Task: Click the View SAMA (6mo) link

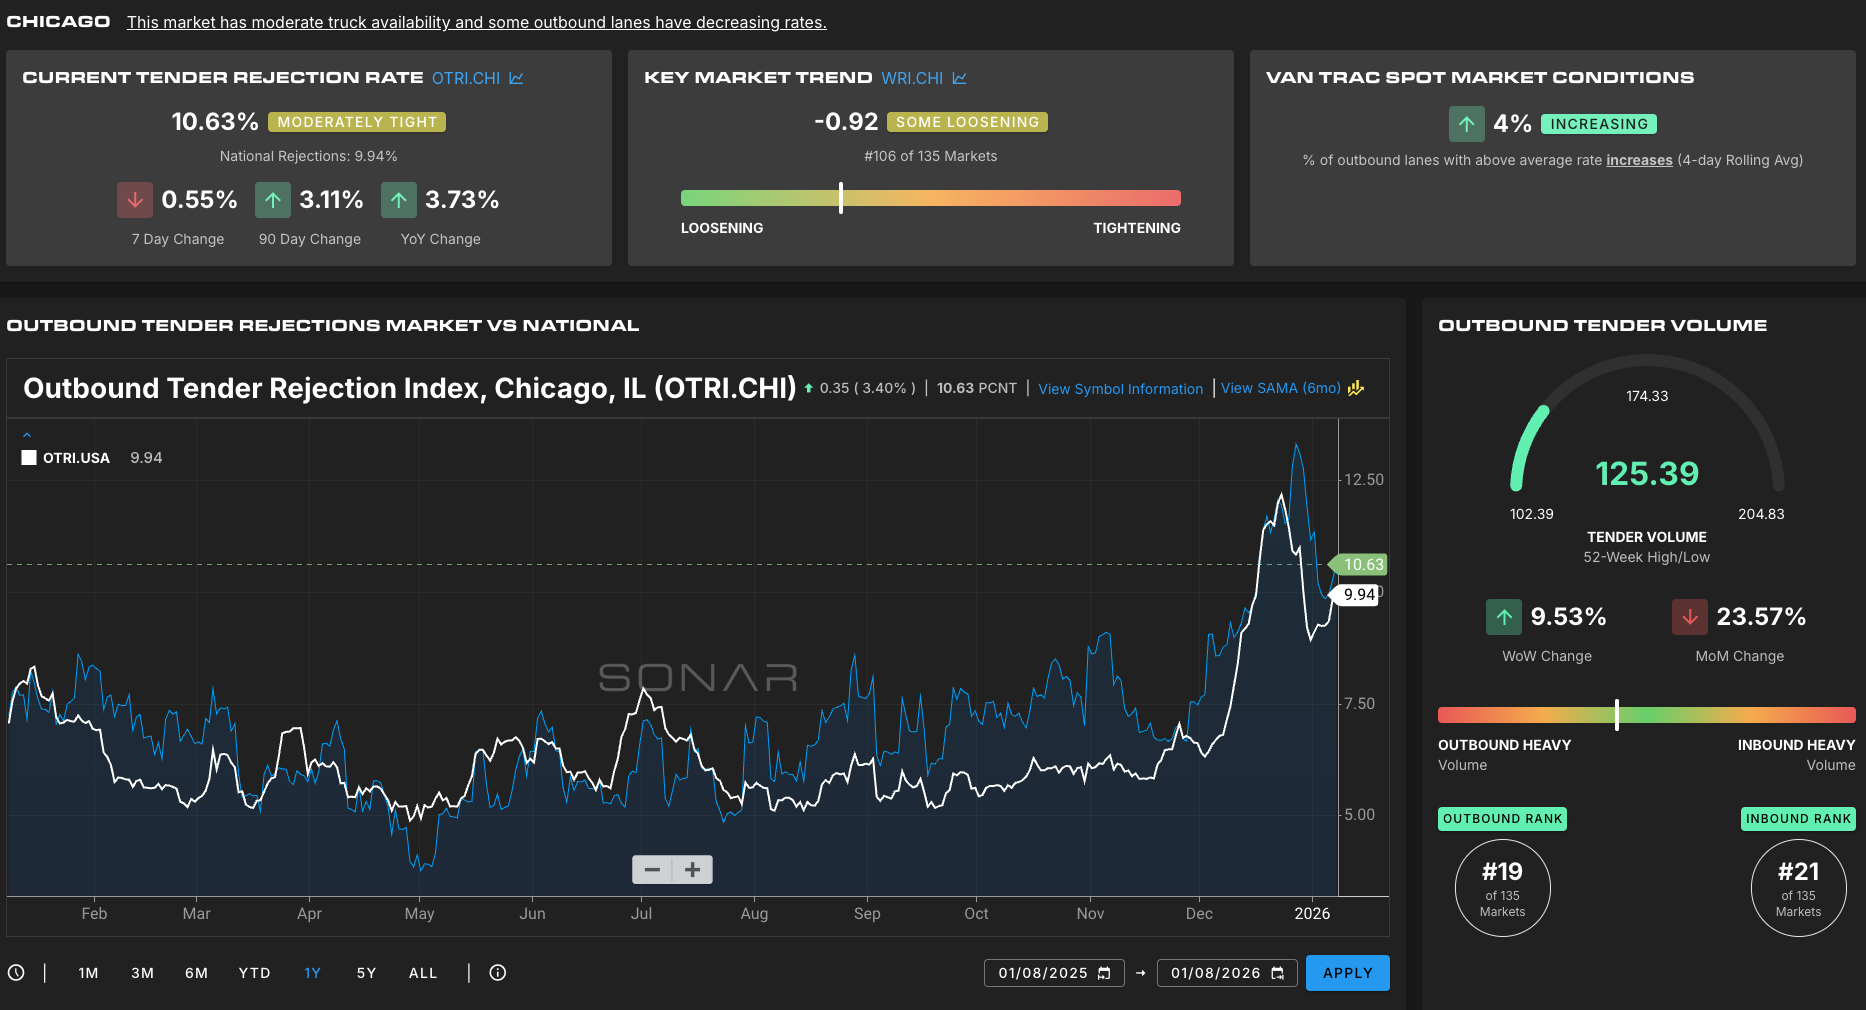Action: [x=1280, y=388]
